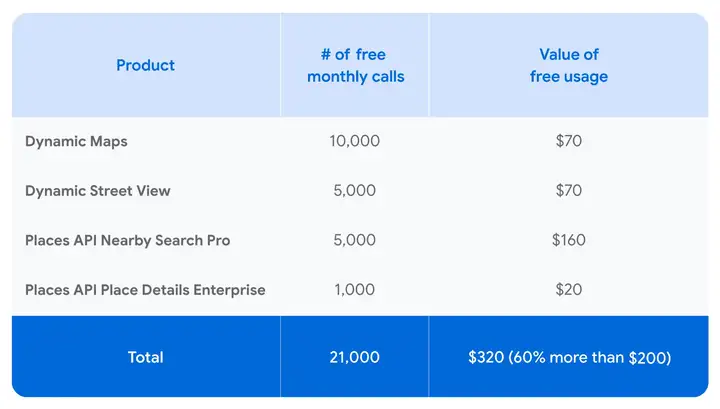
Task: Select the Dynamic Maps row label
Action: (76, 141)
